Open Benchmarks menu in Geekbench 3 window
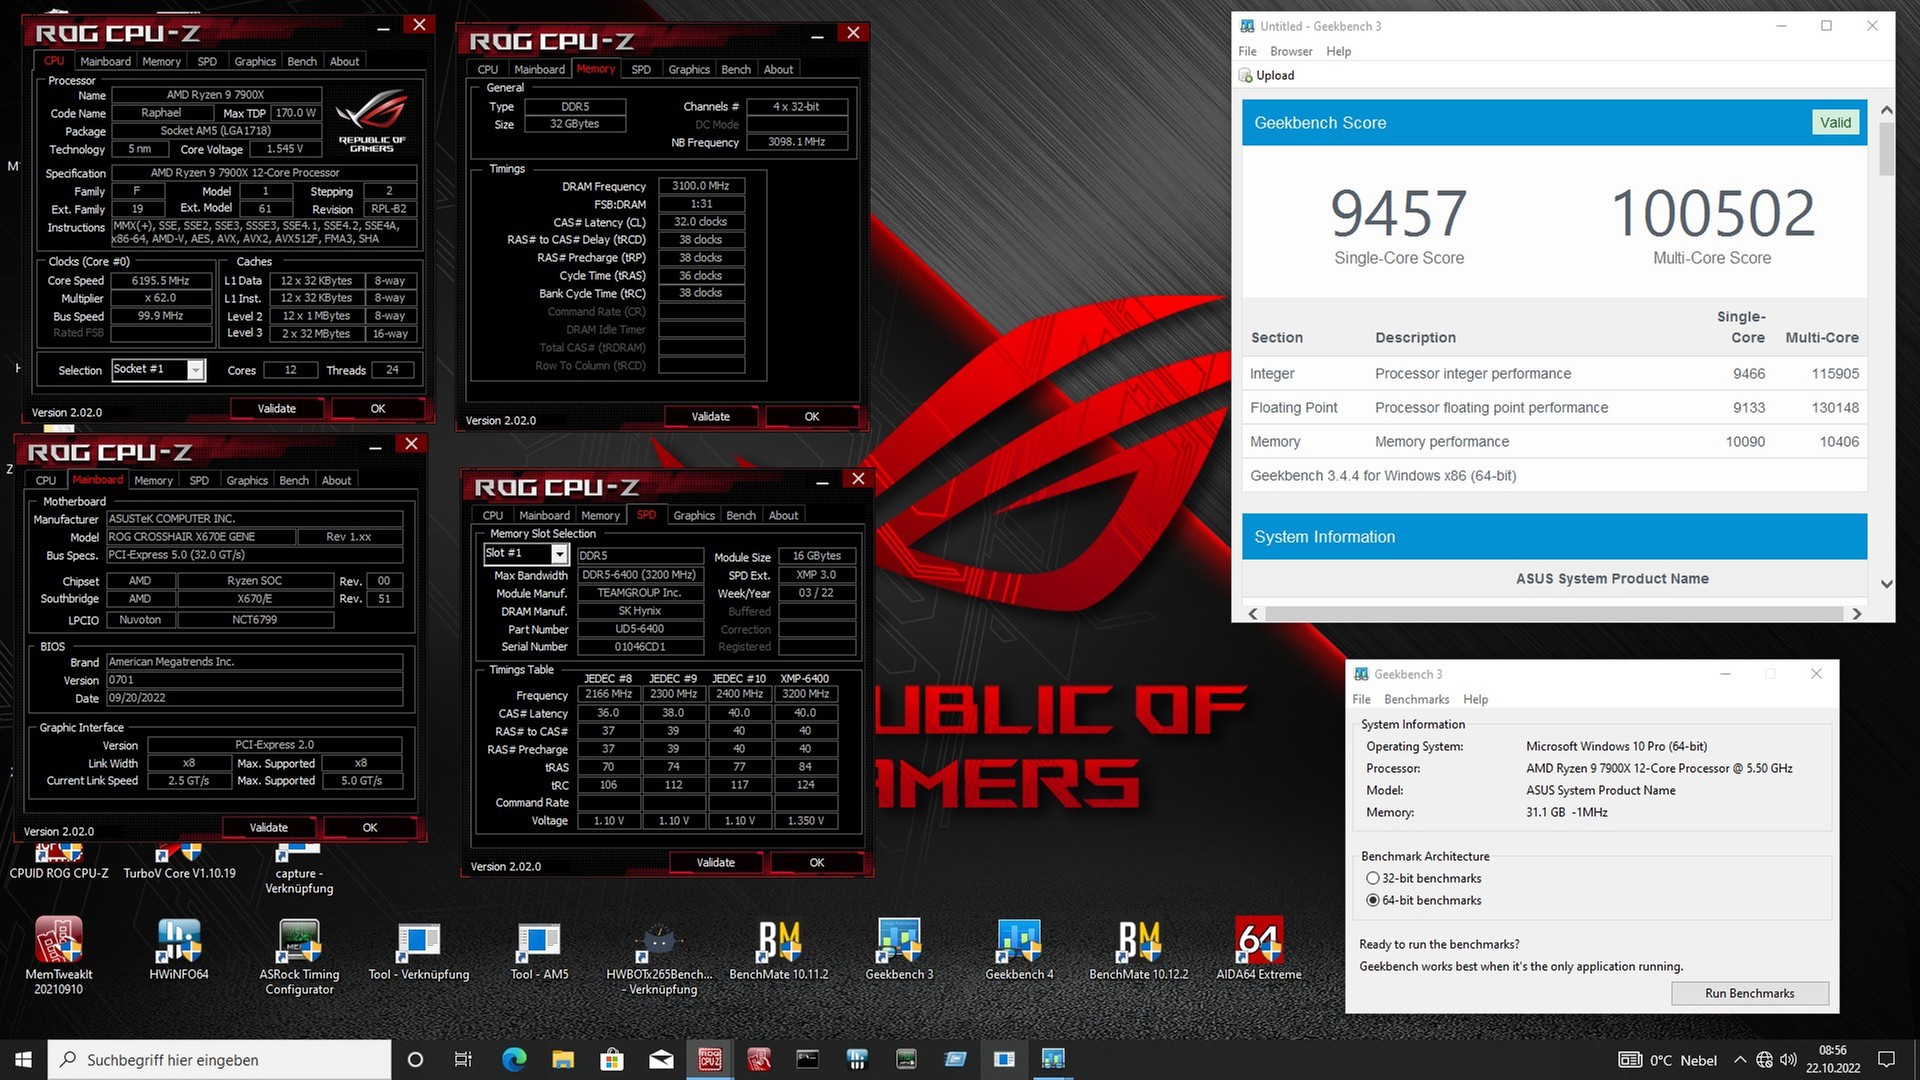This screenshot has height=1080, width=1920. click(1416, 699)
